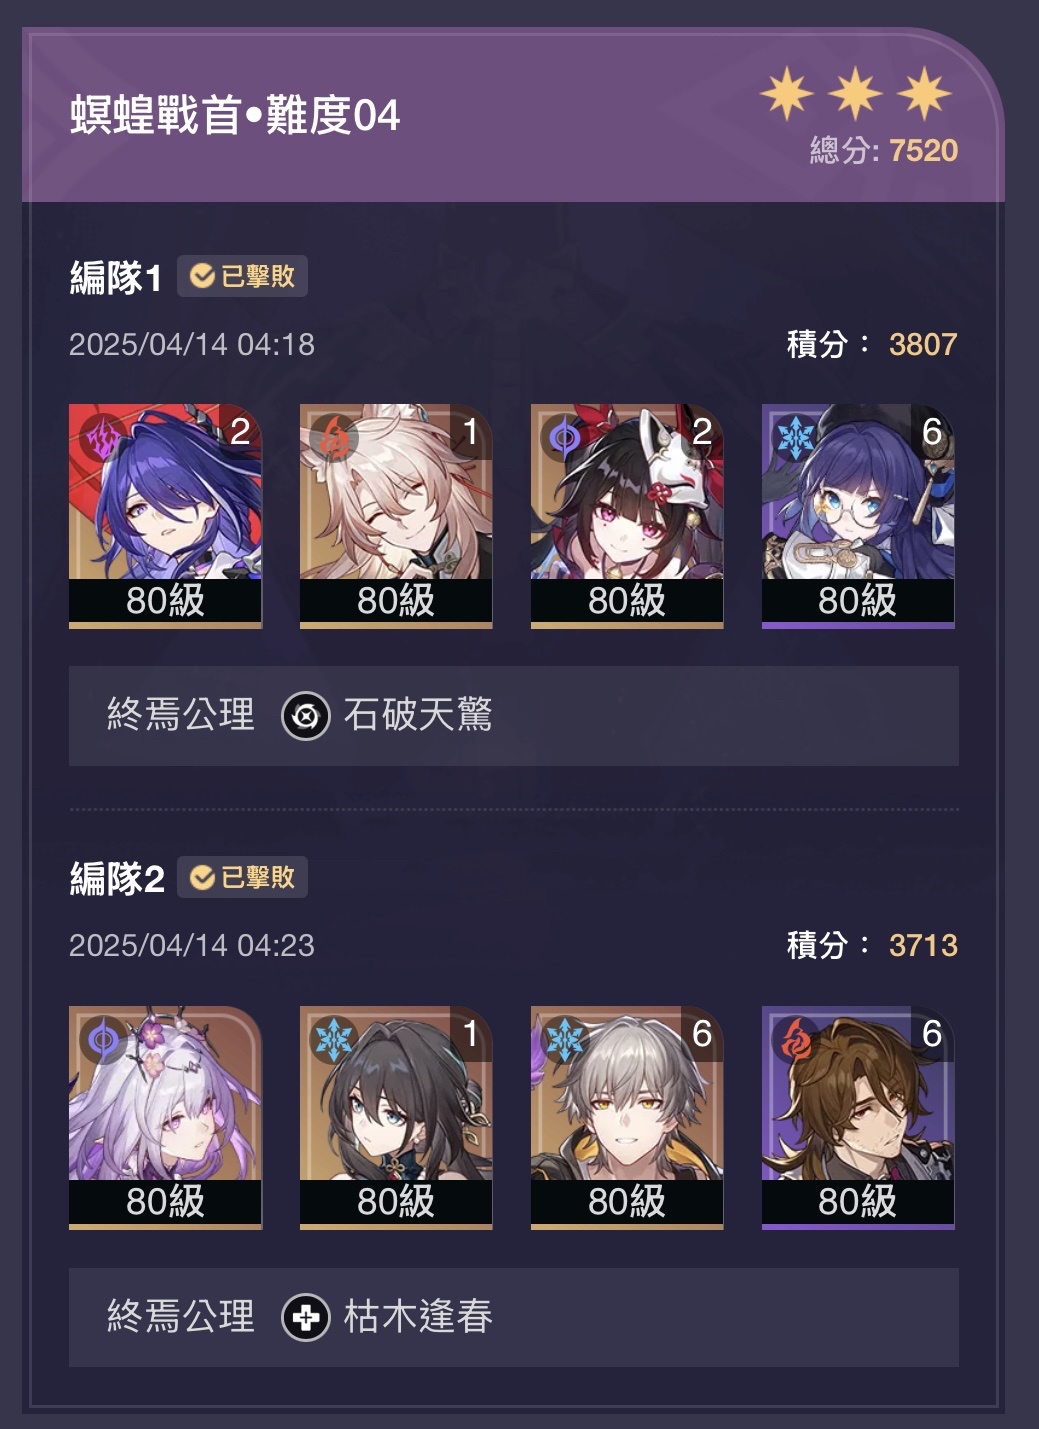The image size is (1039, 1429).
Task: Click the quantum element icon on Sparkle's card
Action: [x=565, y=437]
